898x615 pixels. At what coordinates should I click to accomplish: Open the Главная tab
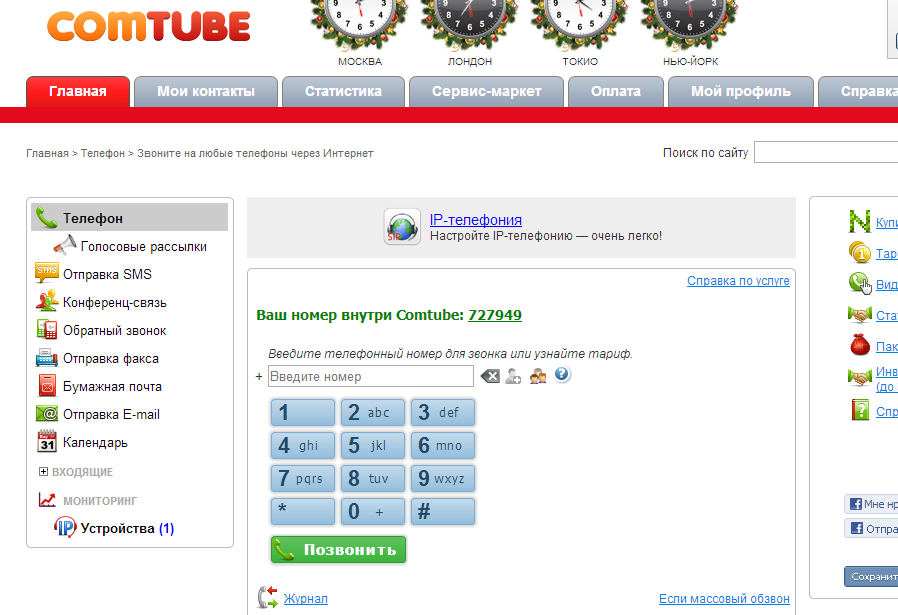78,92
